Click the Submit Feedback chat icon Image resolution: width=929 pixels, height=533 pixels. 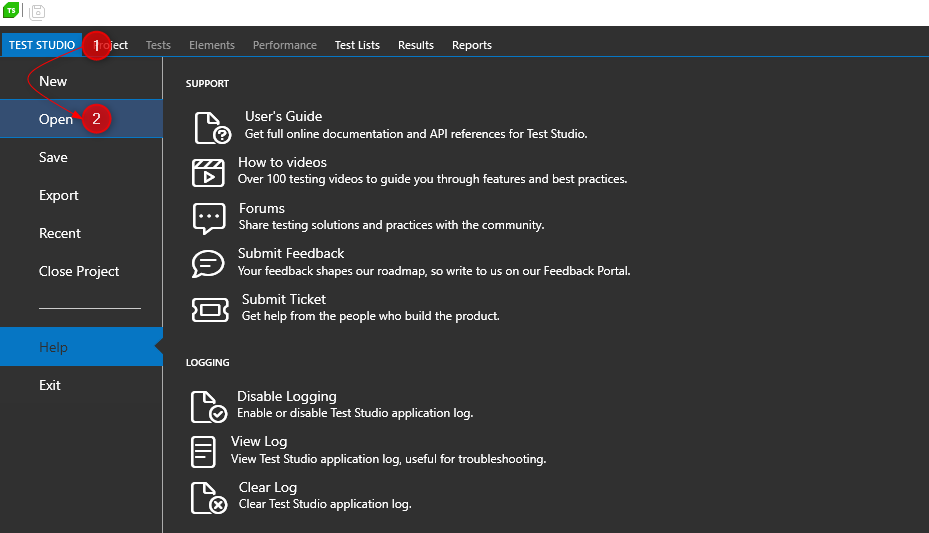pyautogui.click(x=208, y=263)
